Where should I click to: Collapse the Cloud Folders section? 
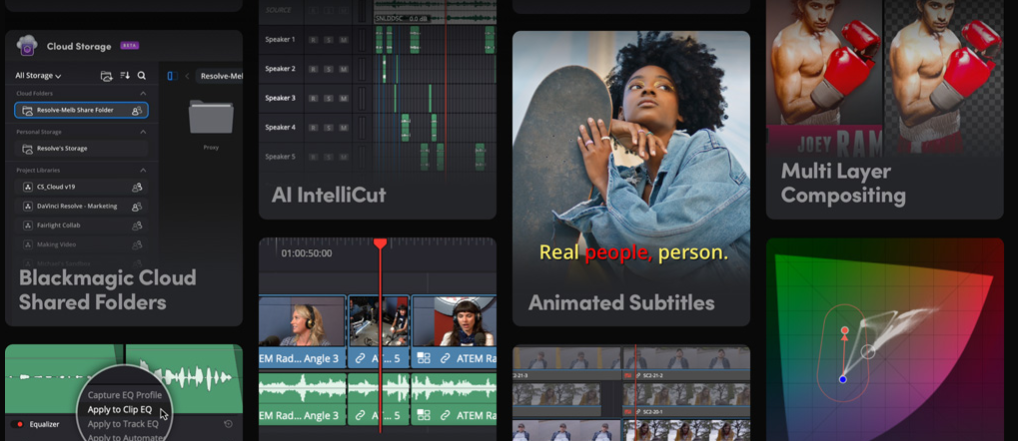click(x=142, y=93)
